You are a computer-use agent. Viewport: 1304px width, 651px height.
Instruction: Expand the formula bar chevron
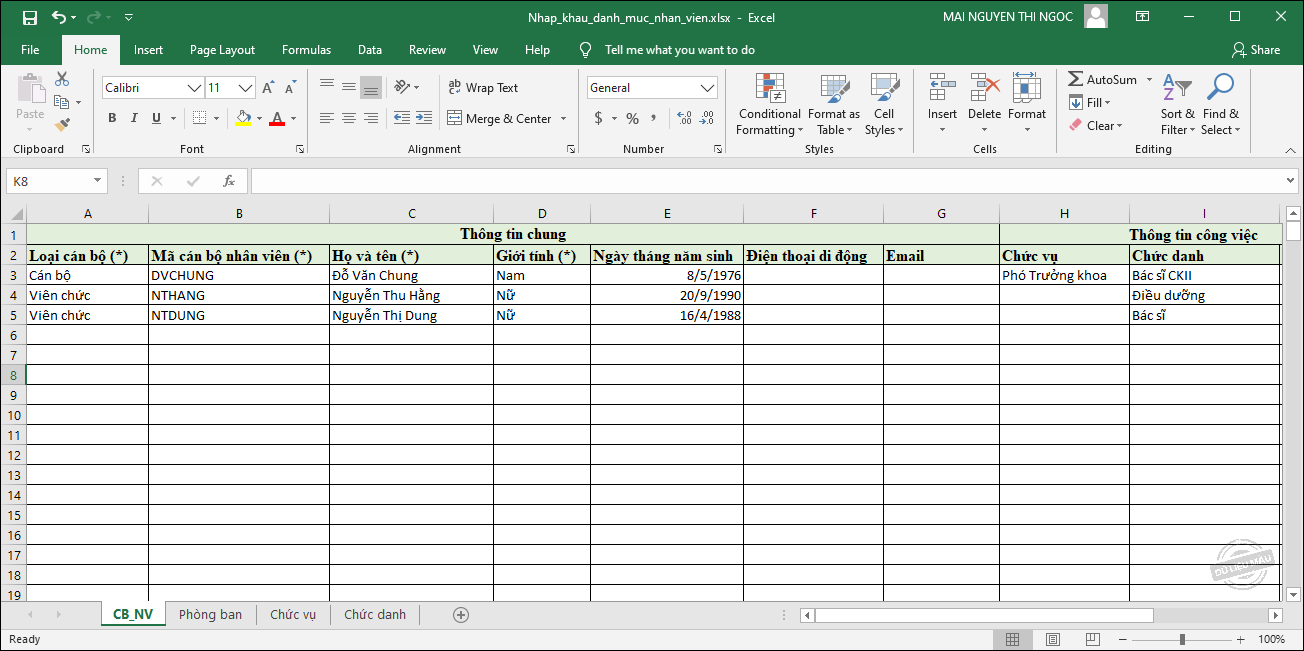pos(1290,181)
